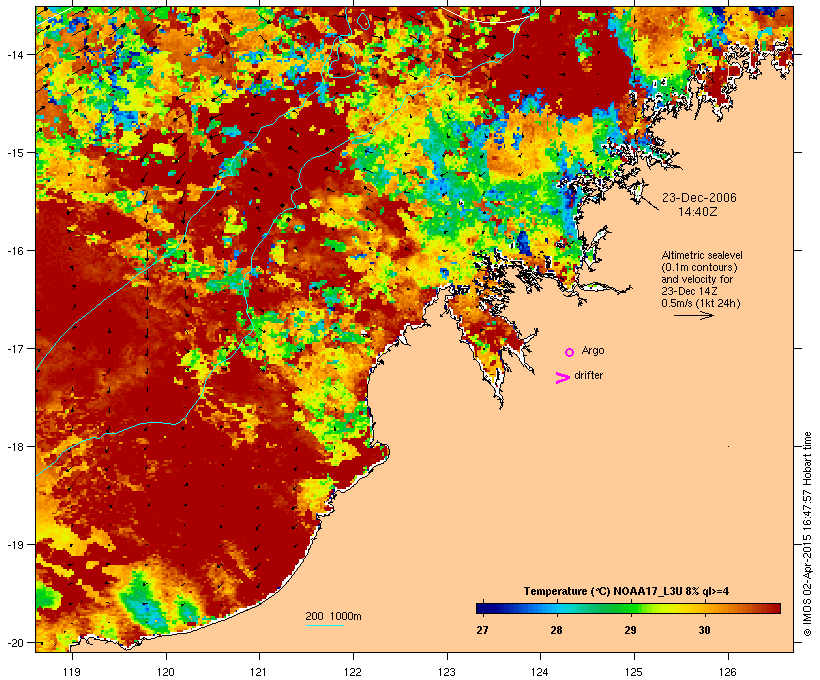Click the latitude label '-15'
Screen dimensions: 820x680
[x=14, y=152]
